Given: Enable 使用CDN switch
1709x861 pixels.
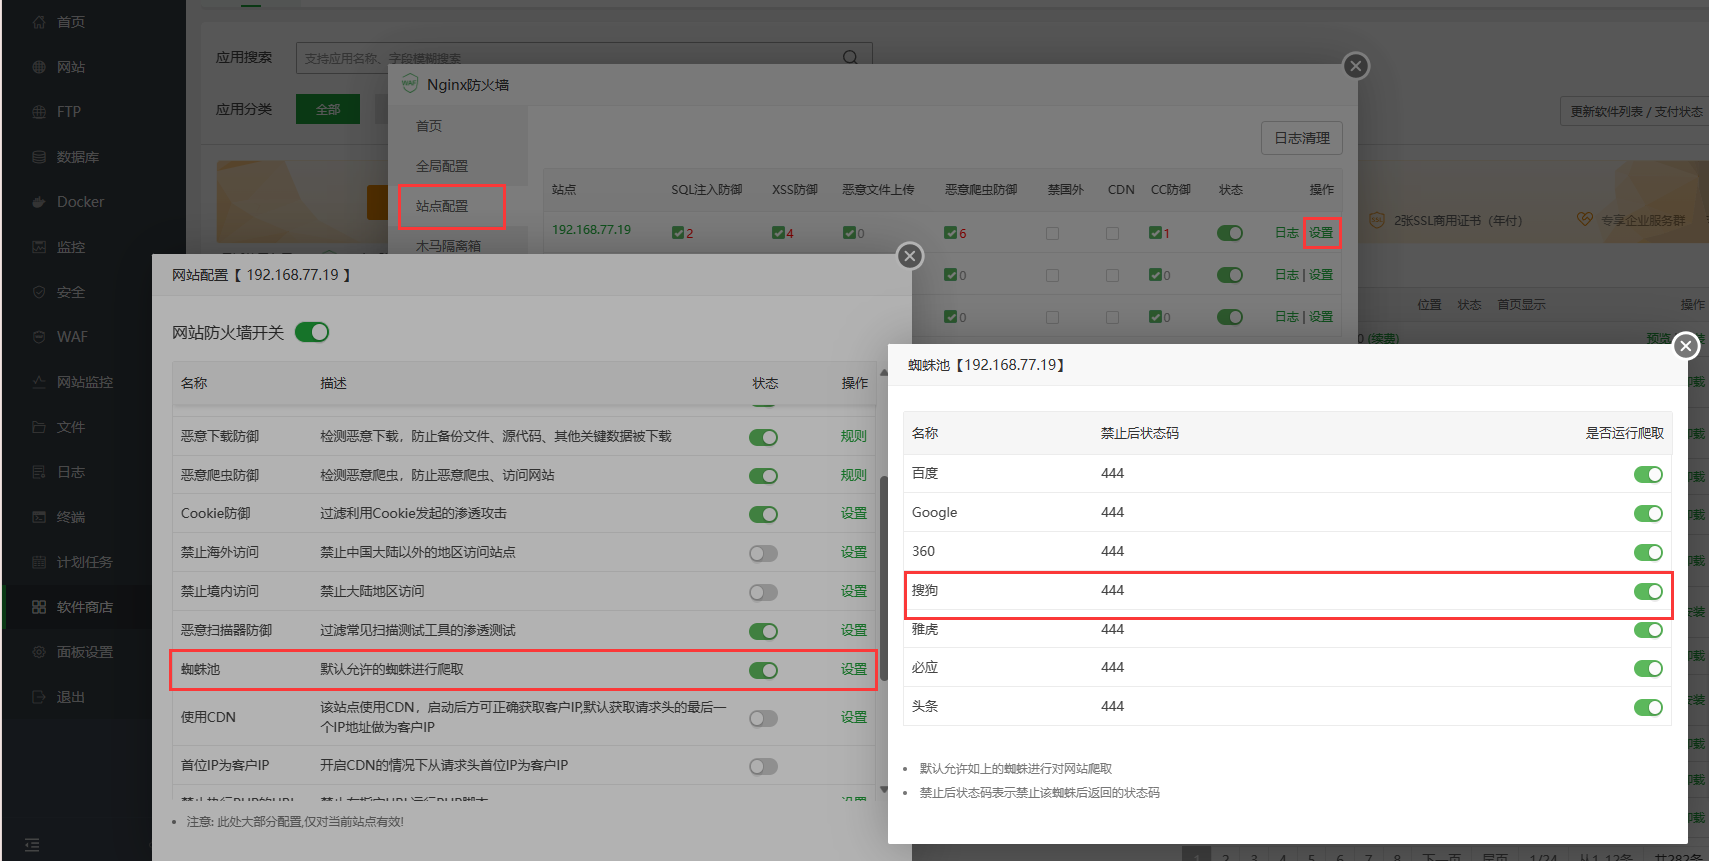Looking at the screenshot, I should (x=763, y=718).
